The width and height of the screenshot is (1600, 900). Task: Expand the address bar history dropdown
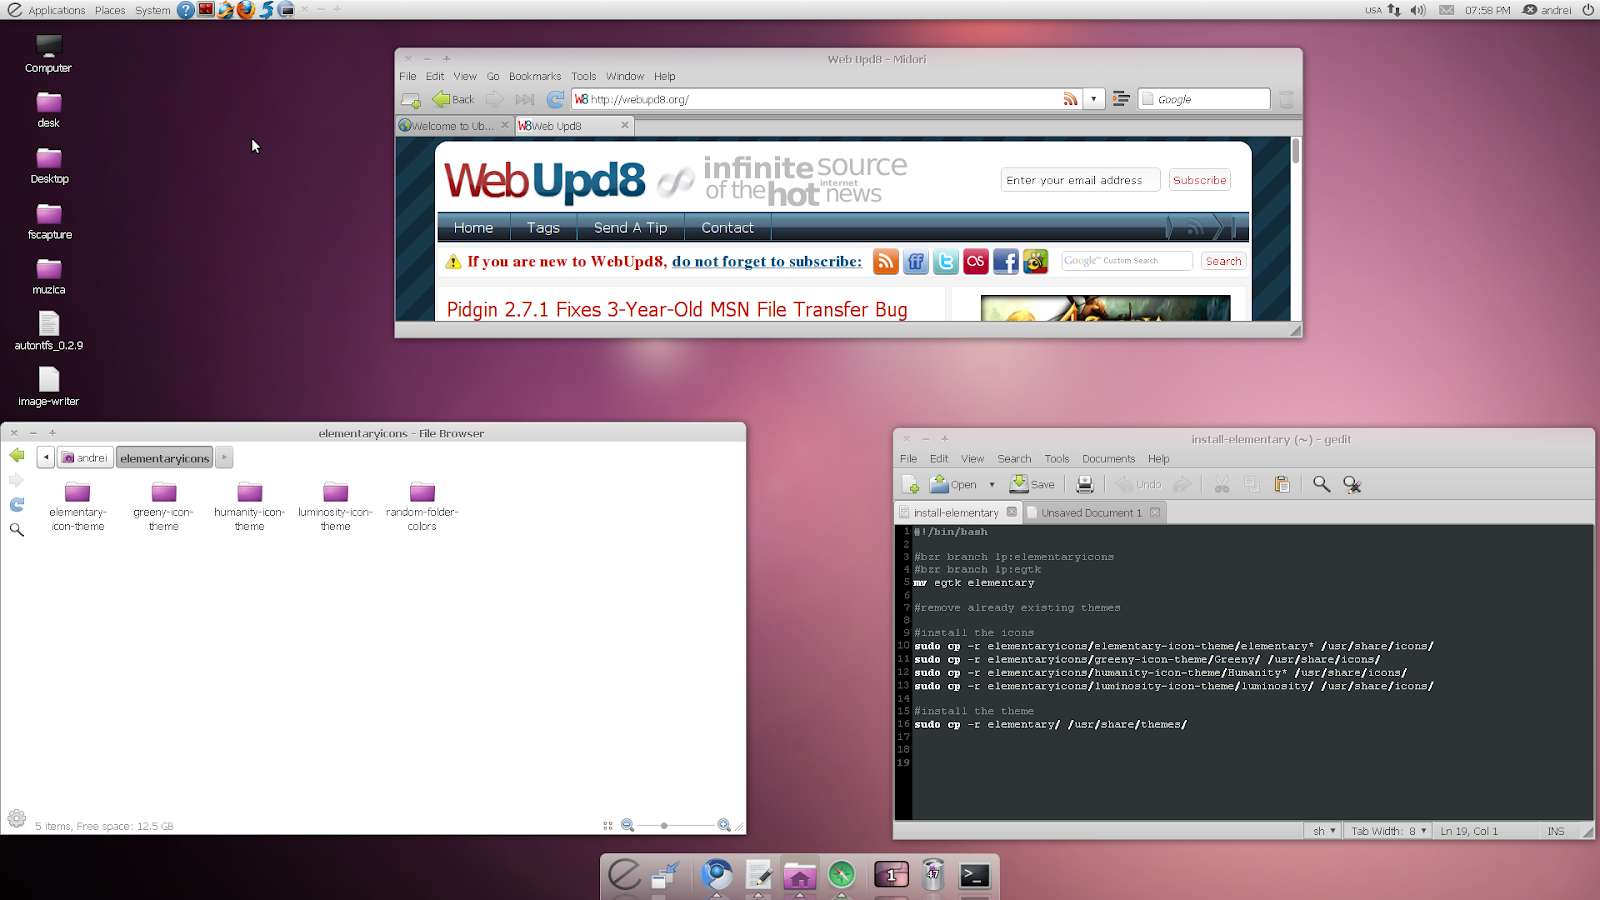point(1094,99)
